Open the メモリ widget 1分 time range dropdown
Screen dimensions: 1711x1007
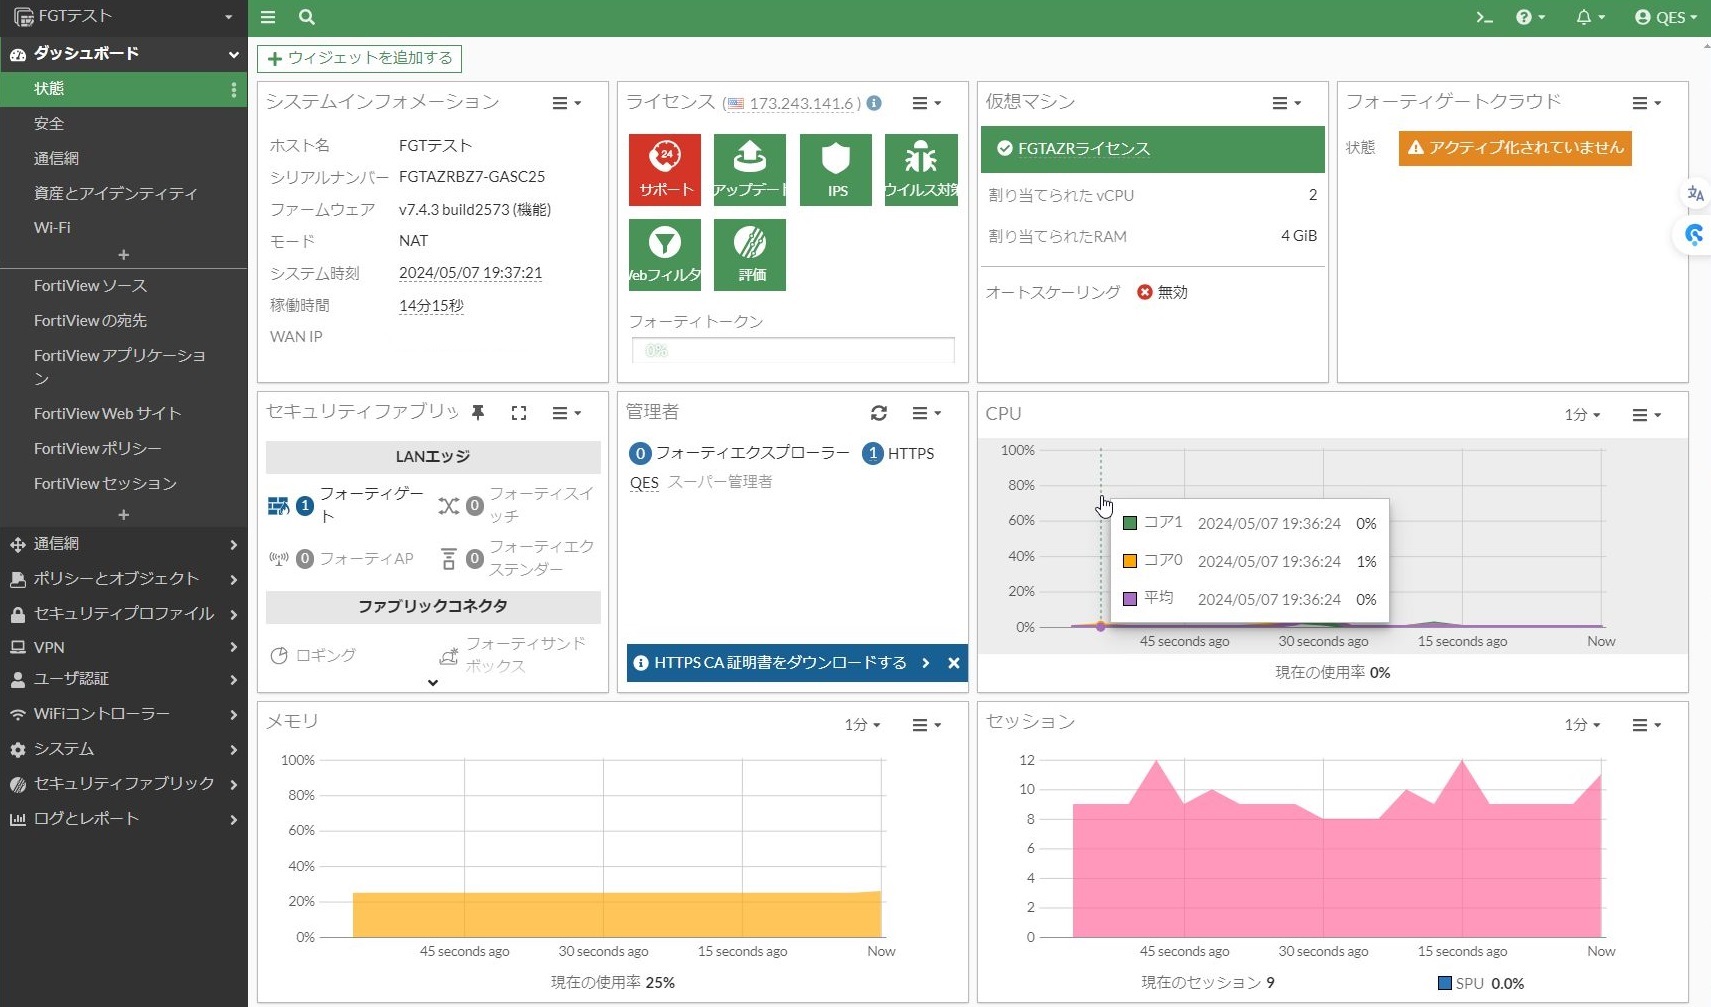tap(862, 725)
